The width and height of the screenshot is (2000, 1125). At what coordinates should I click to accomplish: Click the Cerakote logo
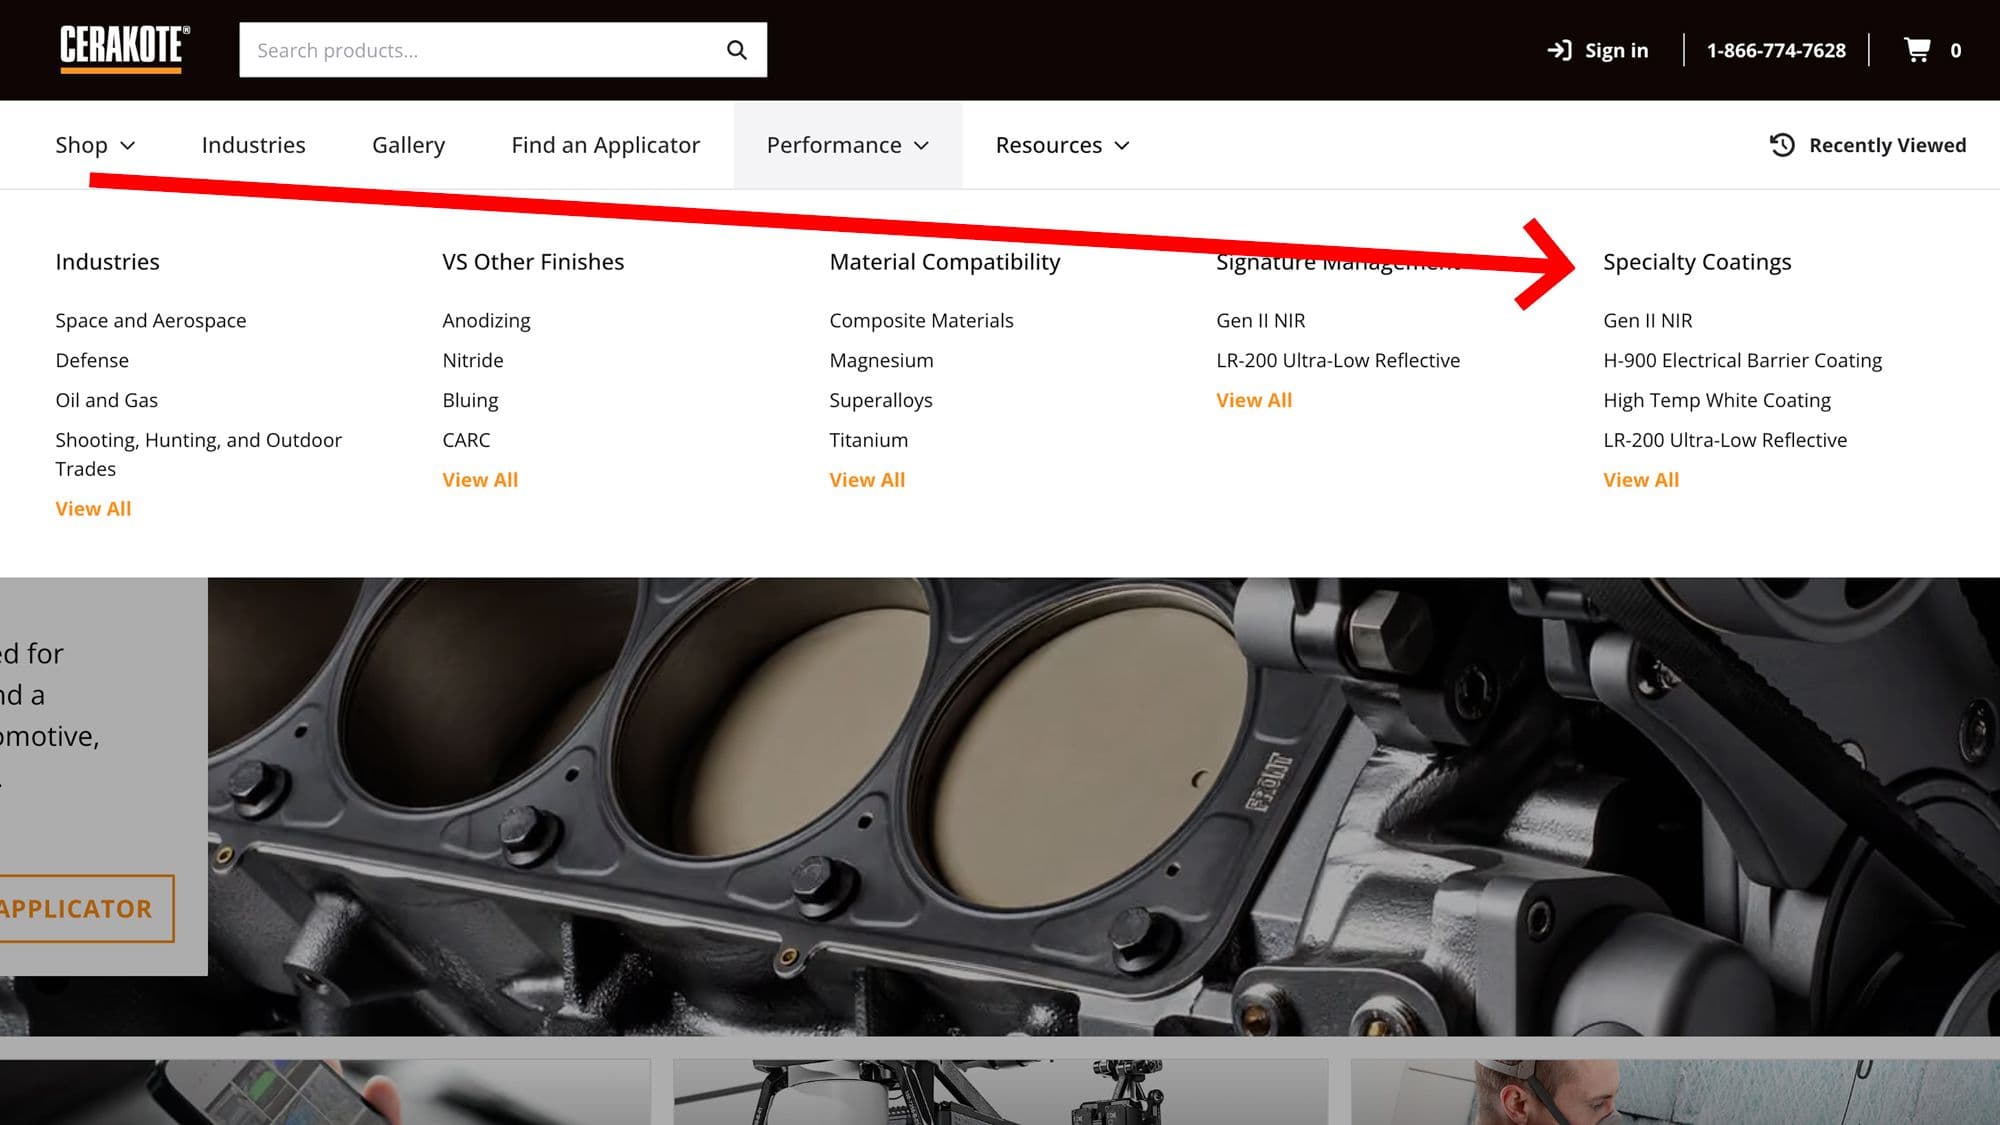click(x=124, y=49)
